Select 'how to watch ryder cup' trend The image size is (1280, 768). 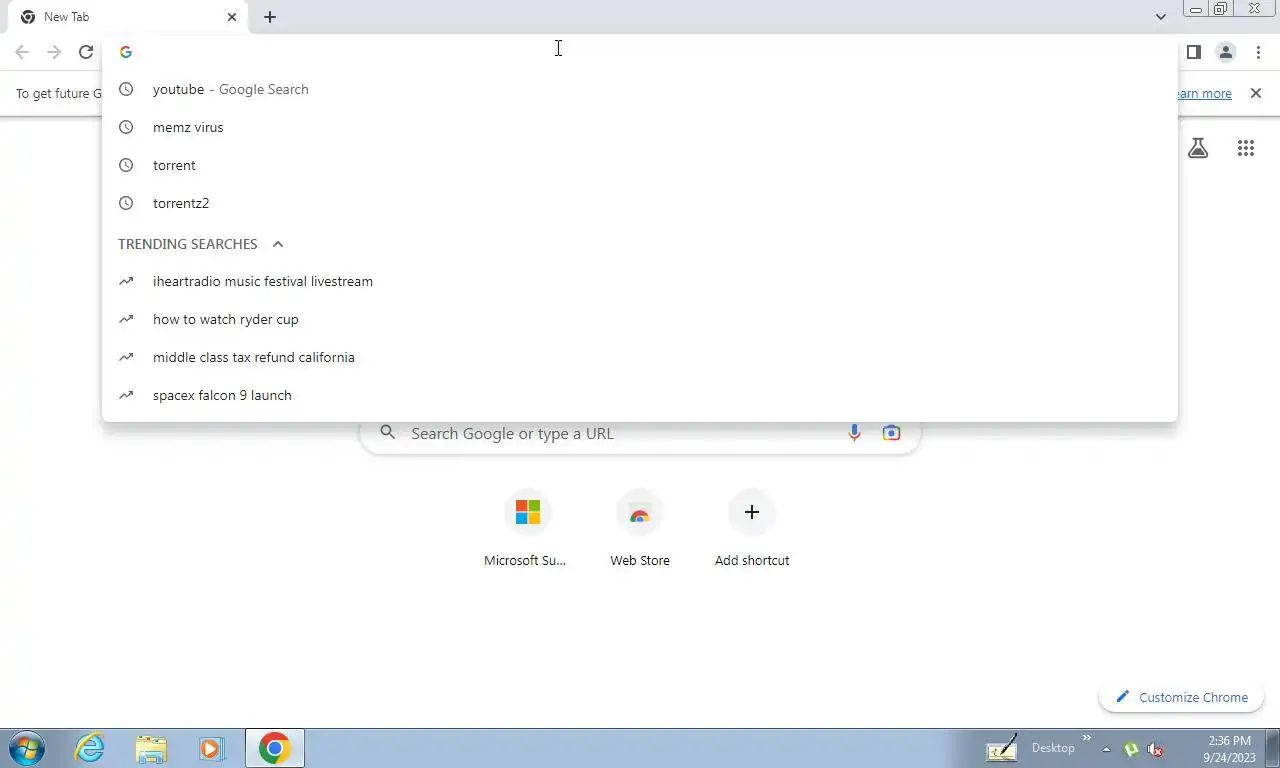[640, 319]
